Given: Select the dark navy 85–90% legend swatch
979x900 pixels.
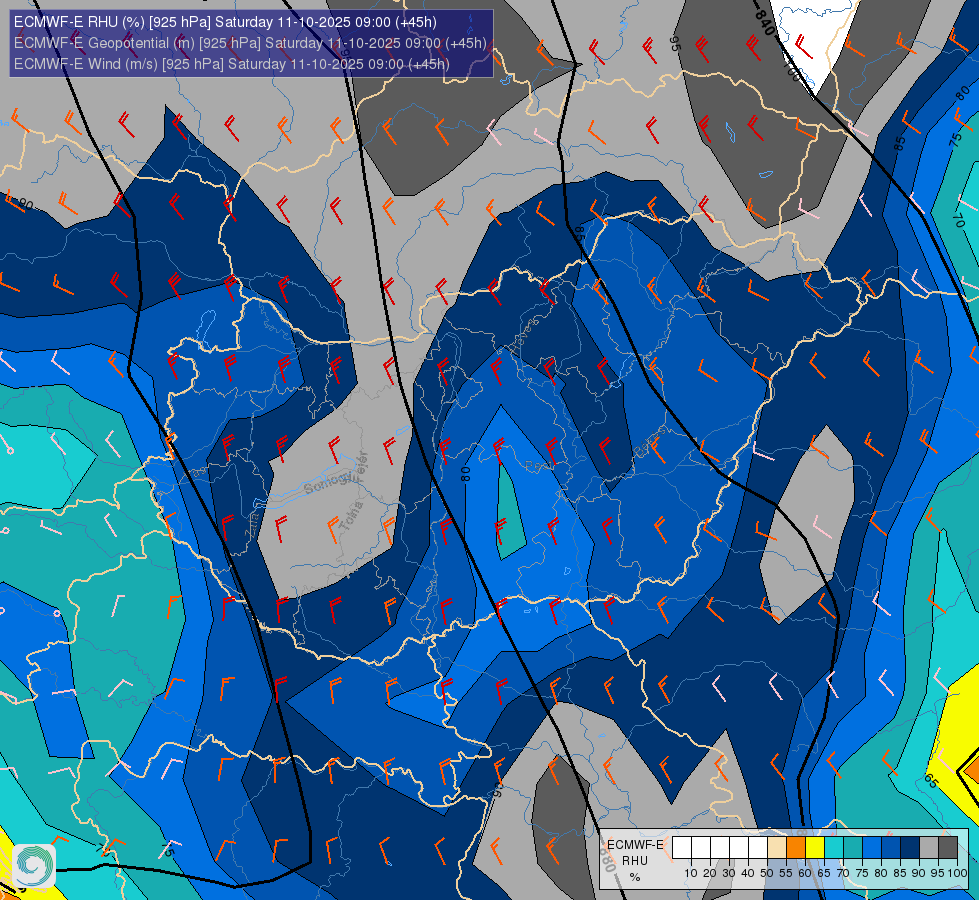Looking at the screenshot, I should [910, 847].
